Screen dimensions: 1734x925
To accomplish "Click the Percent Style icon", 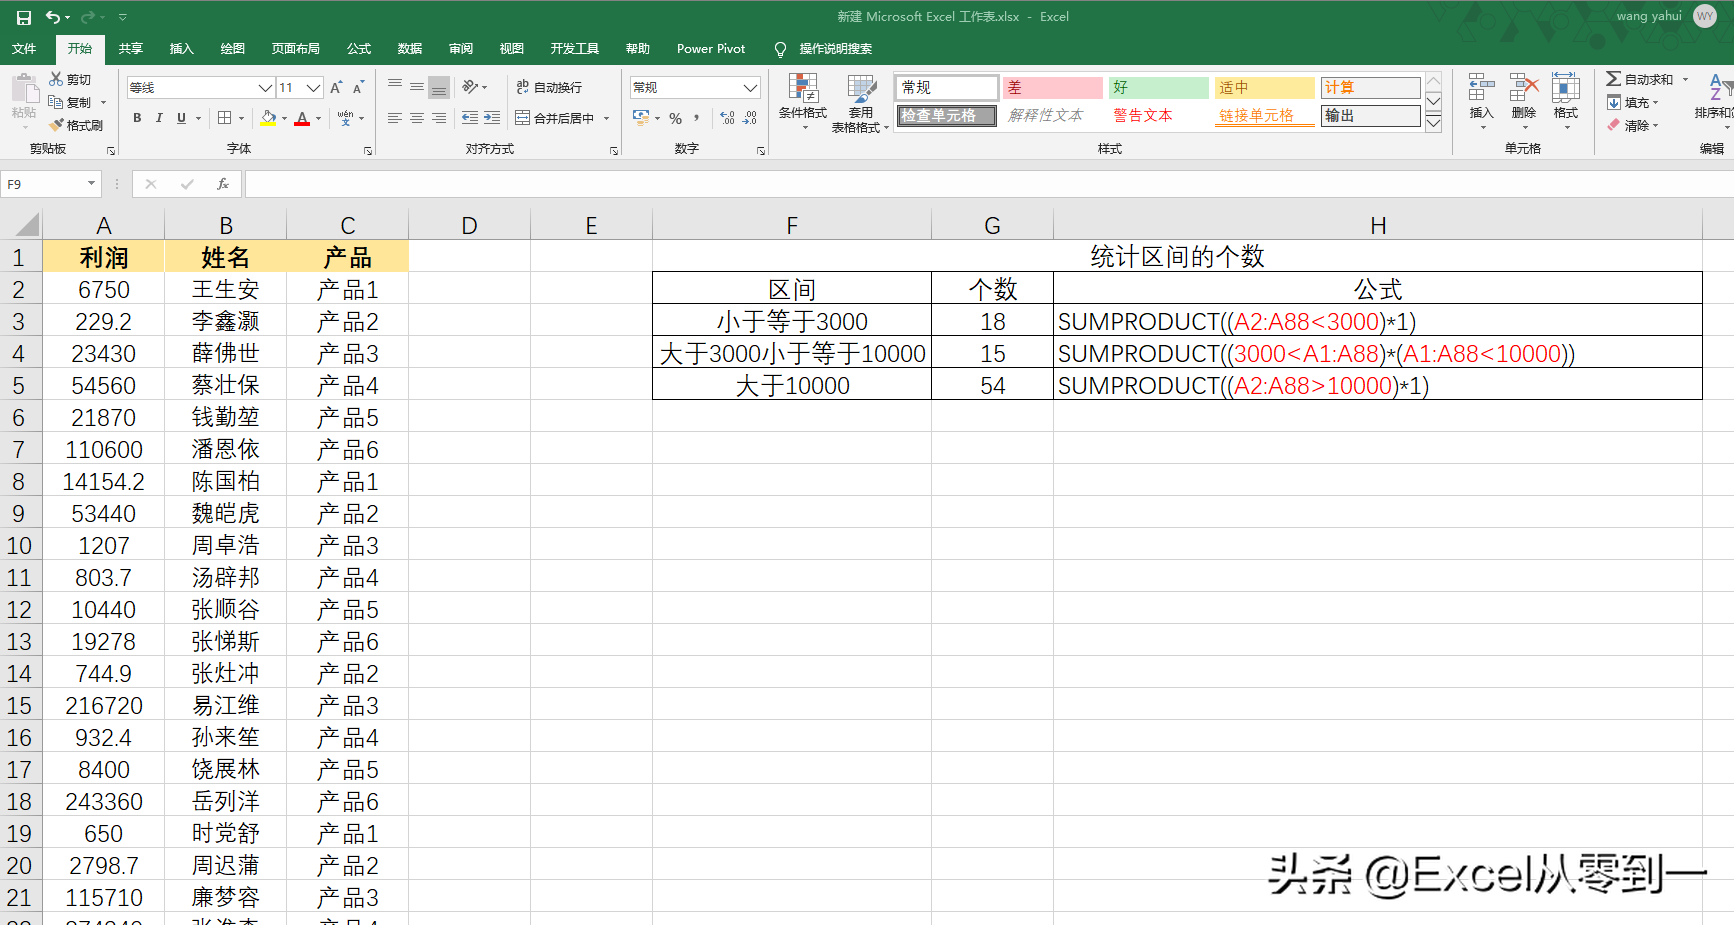I will [676, 118].
